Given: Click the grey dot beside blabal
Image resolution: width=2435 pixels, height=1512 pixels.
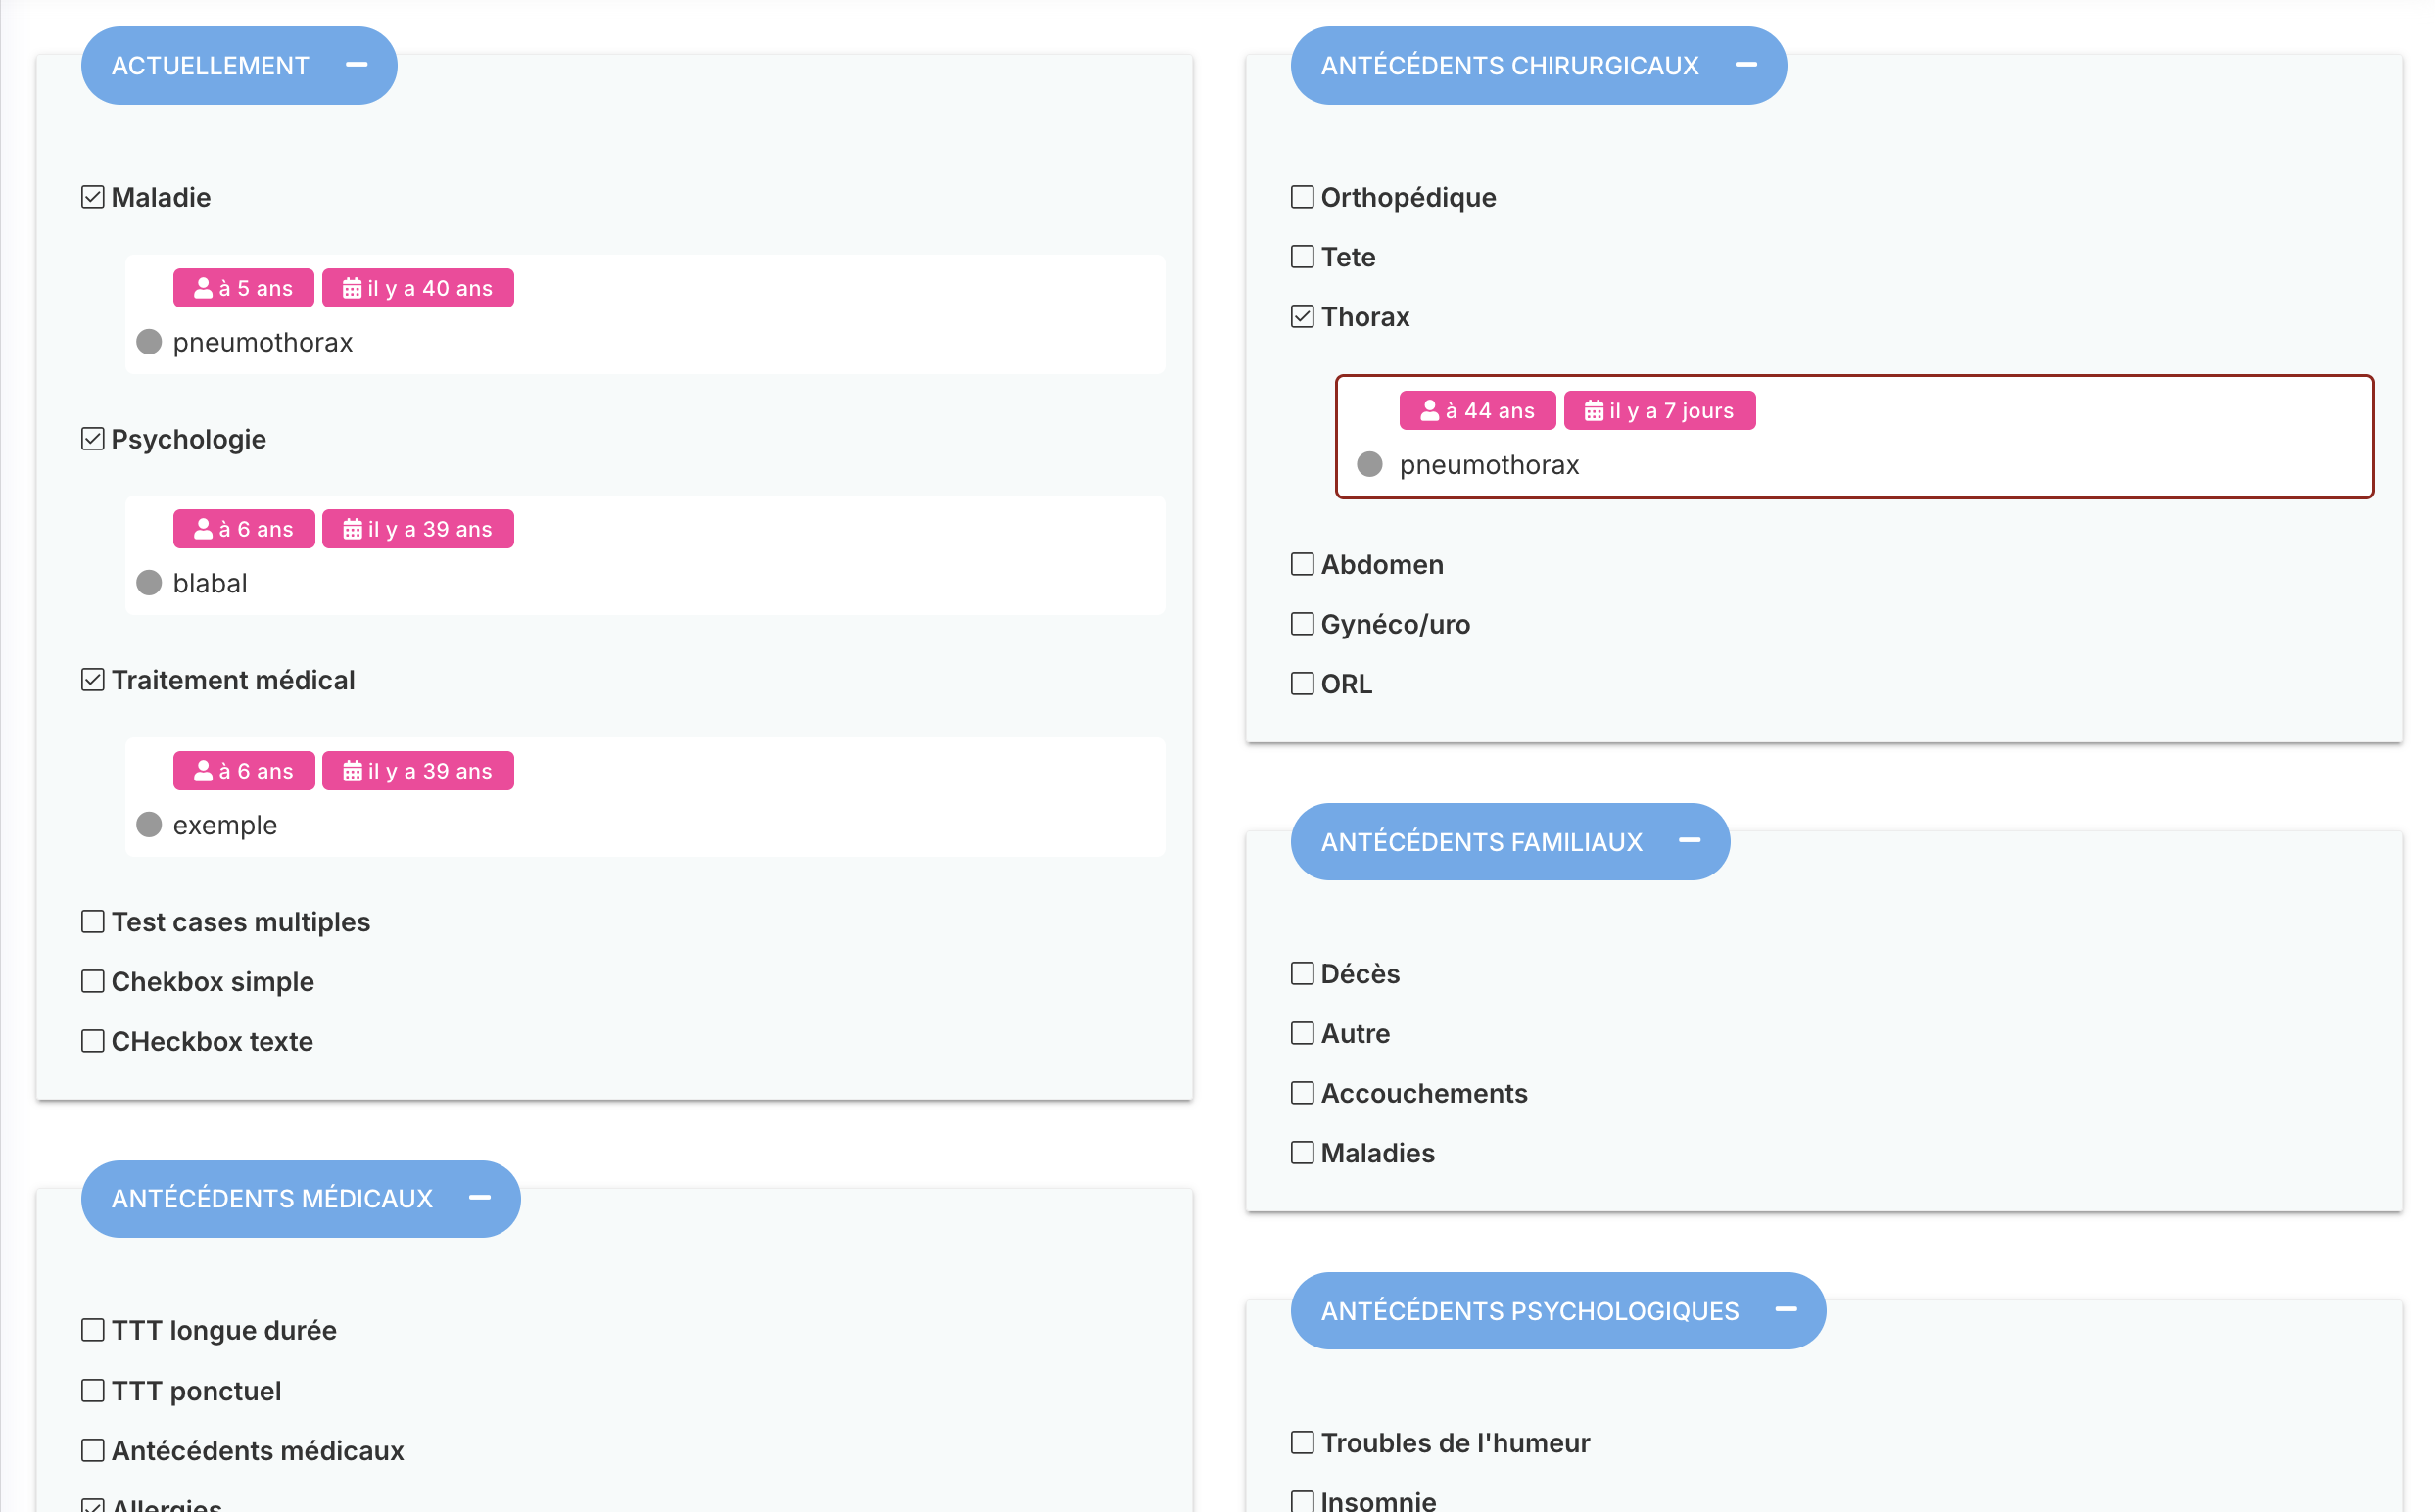Looking at the screenshot, I should click(x=149, y=583).
